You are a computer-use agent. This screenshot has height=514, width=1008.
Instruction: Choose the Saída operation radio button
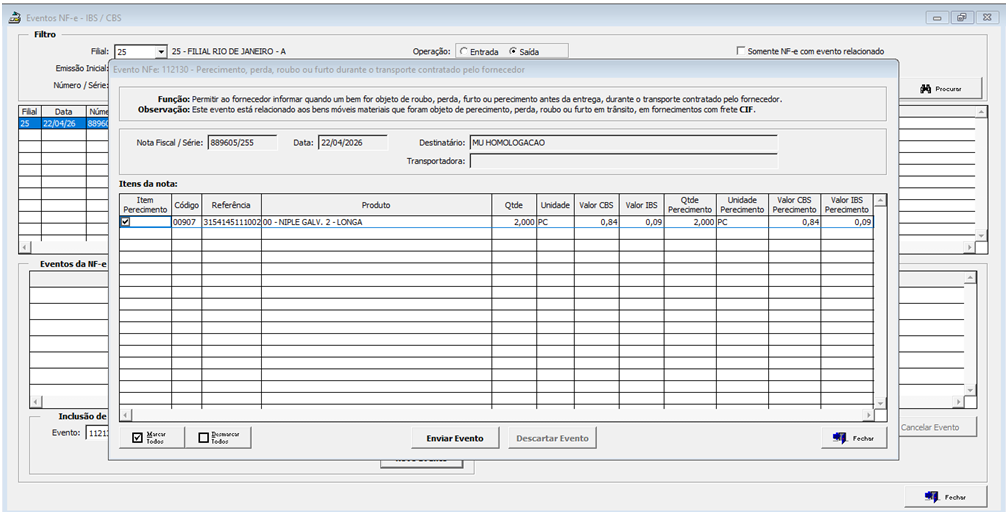coord(513,51)
